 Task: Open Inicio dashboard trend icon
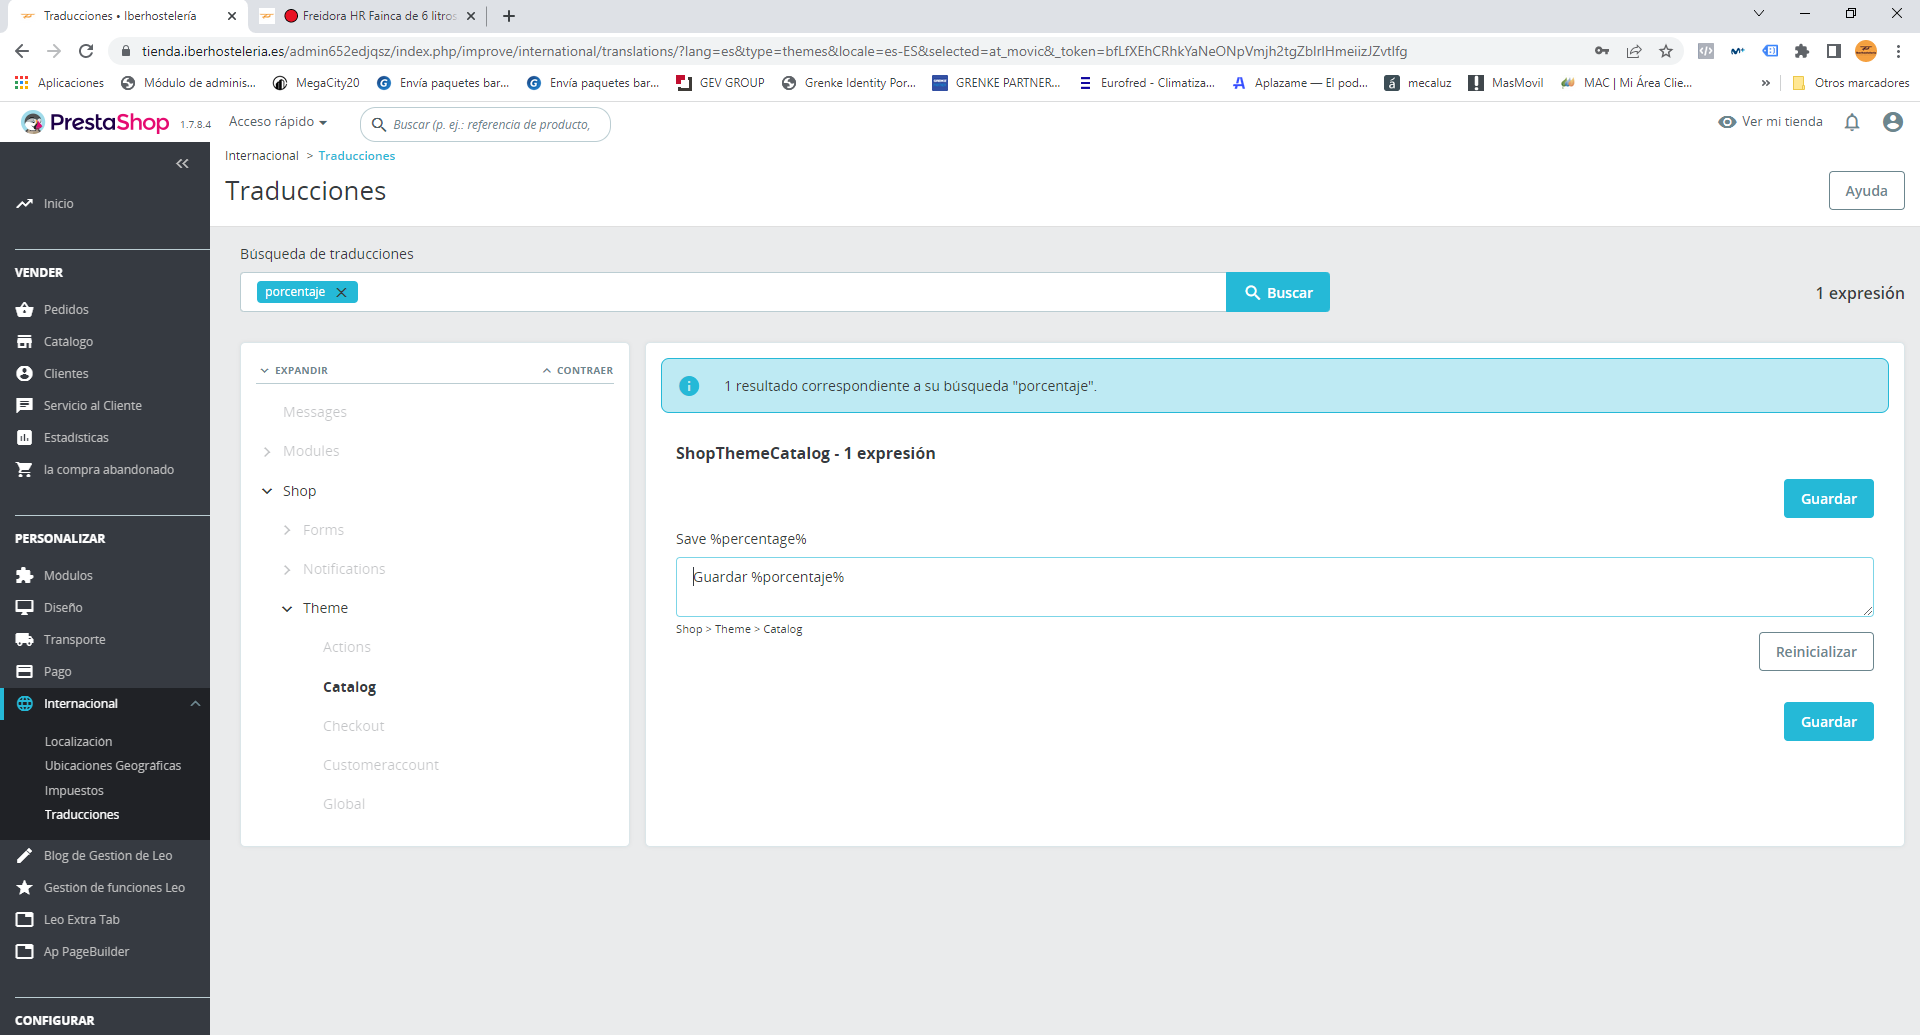point(25,204)
